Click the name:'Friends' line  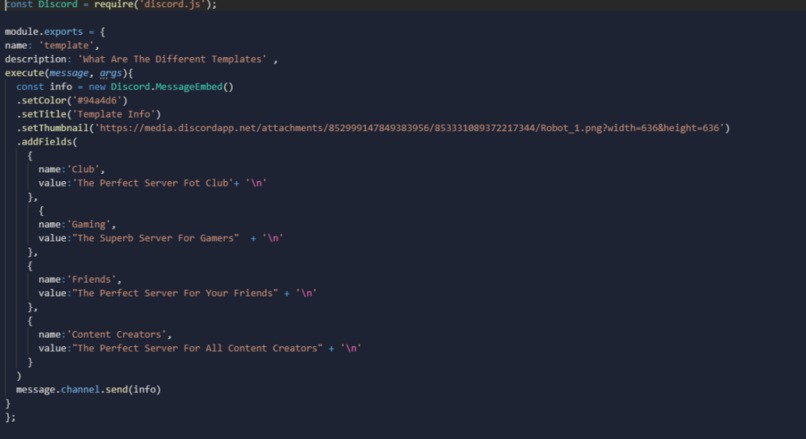[x=80, y=279]
